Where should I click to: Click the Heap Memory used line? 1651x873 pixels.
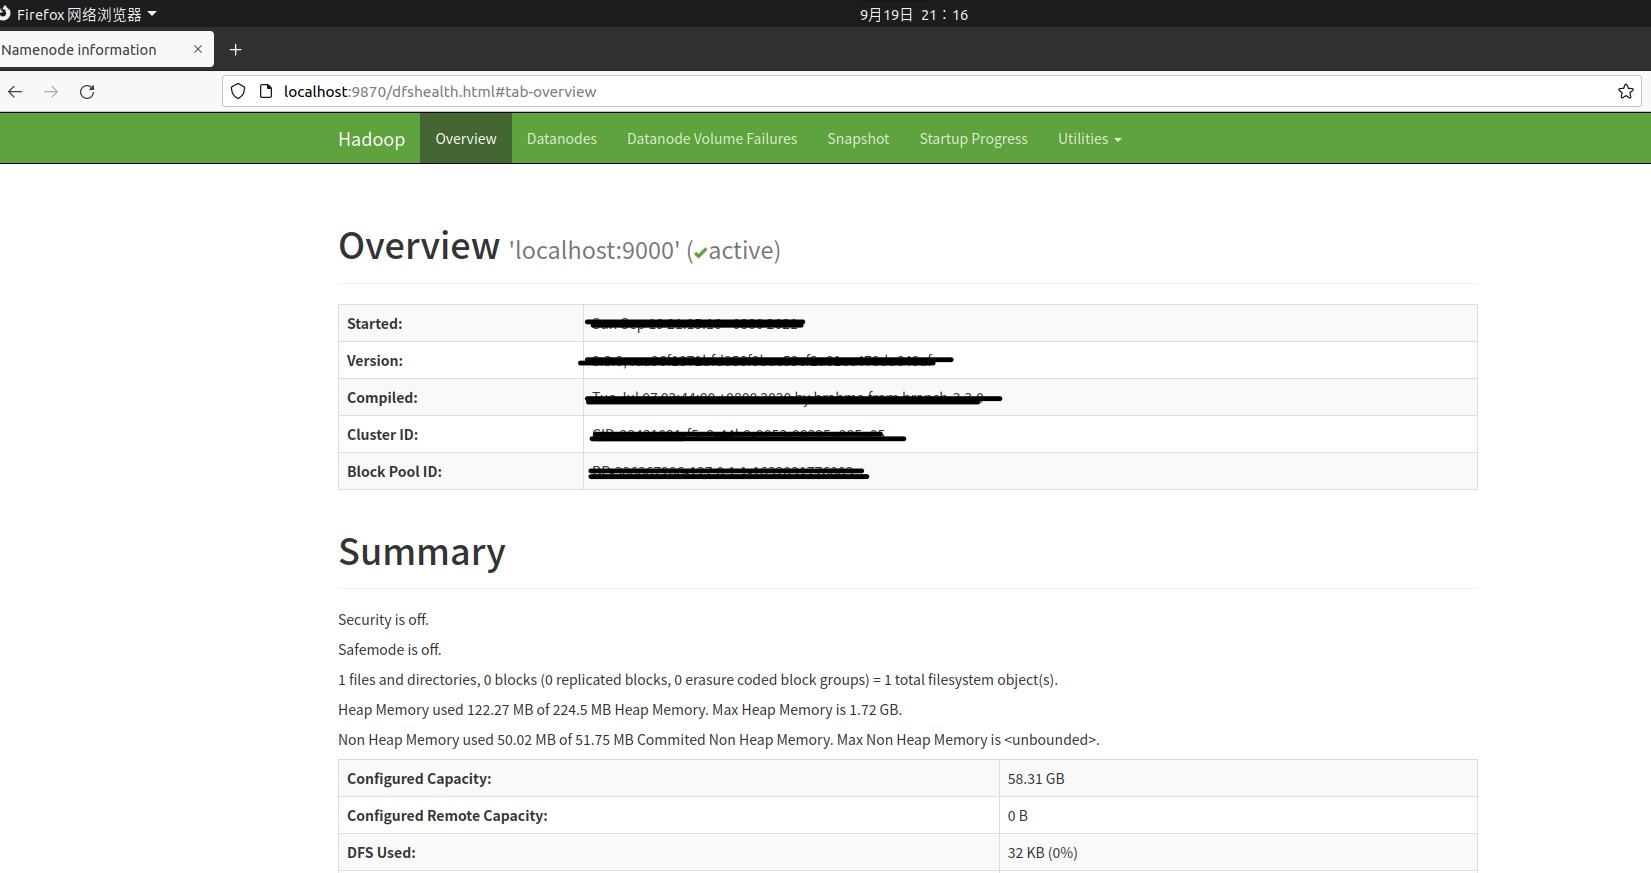click(x=620, y=710)
